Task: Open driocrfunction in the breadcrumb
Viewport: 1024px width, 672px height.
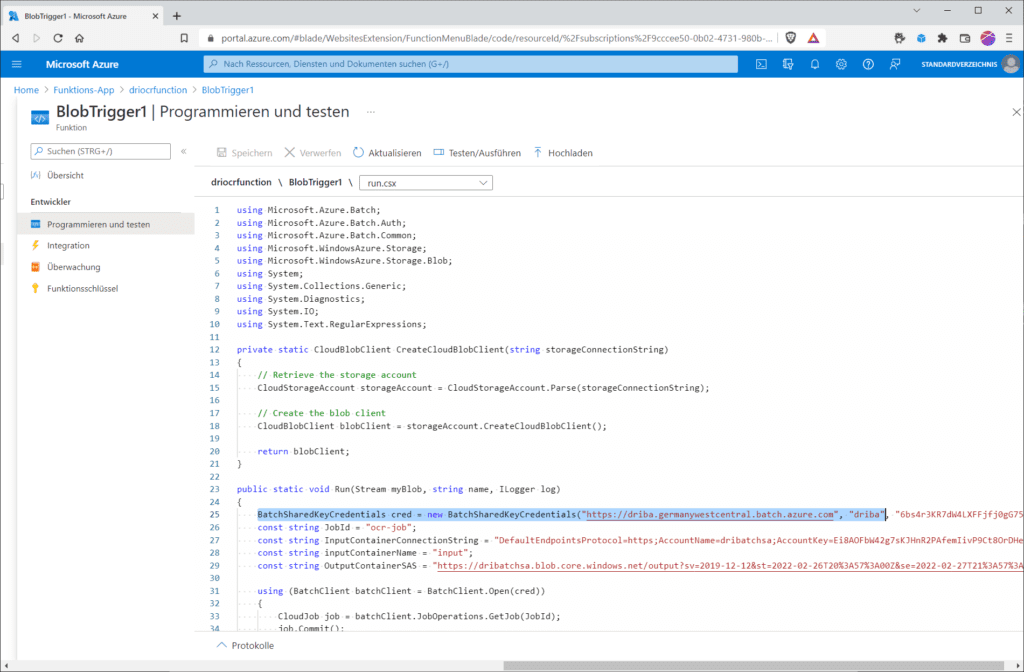Action: (x=158, y=90)
